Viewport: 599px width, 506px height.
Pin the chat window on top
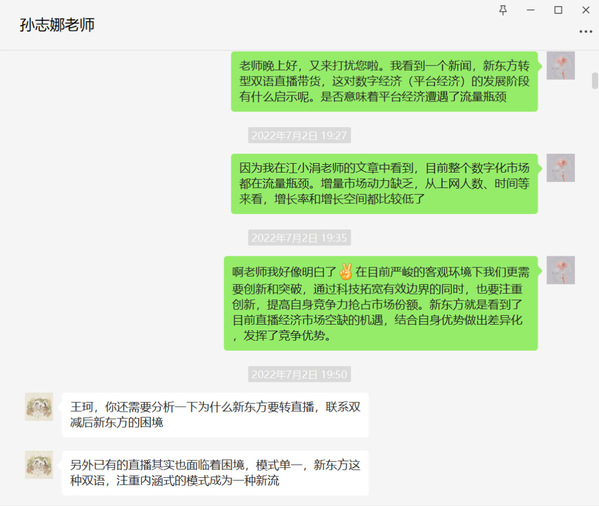[503, 10]
